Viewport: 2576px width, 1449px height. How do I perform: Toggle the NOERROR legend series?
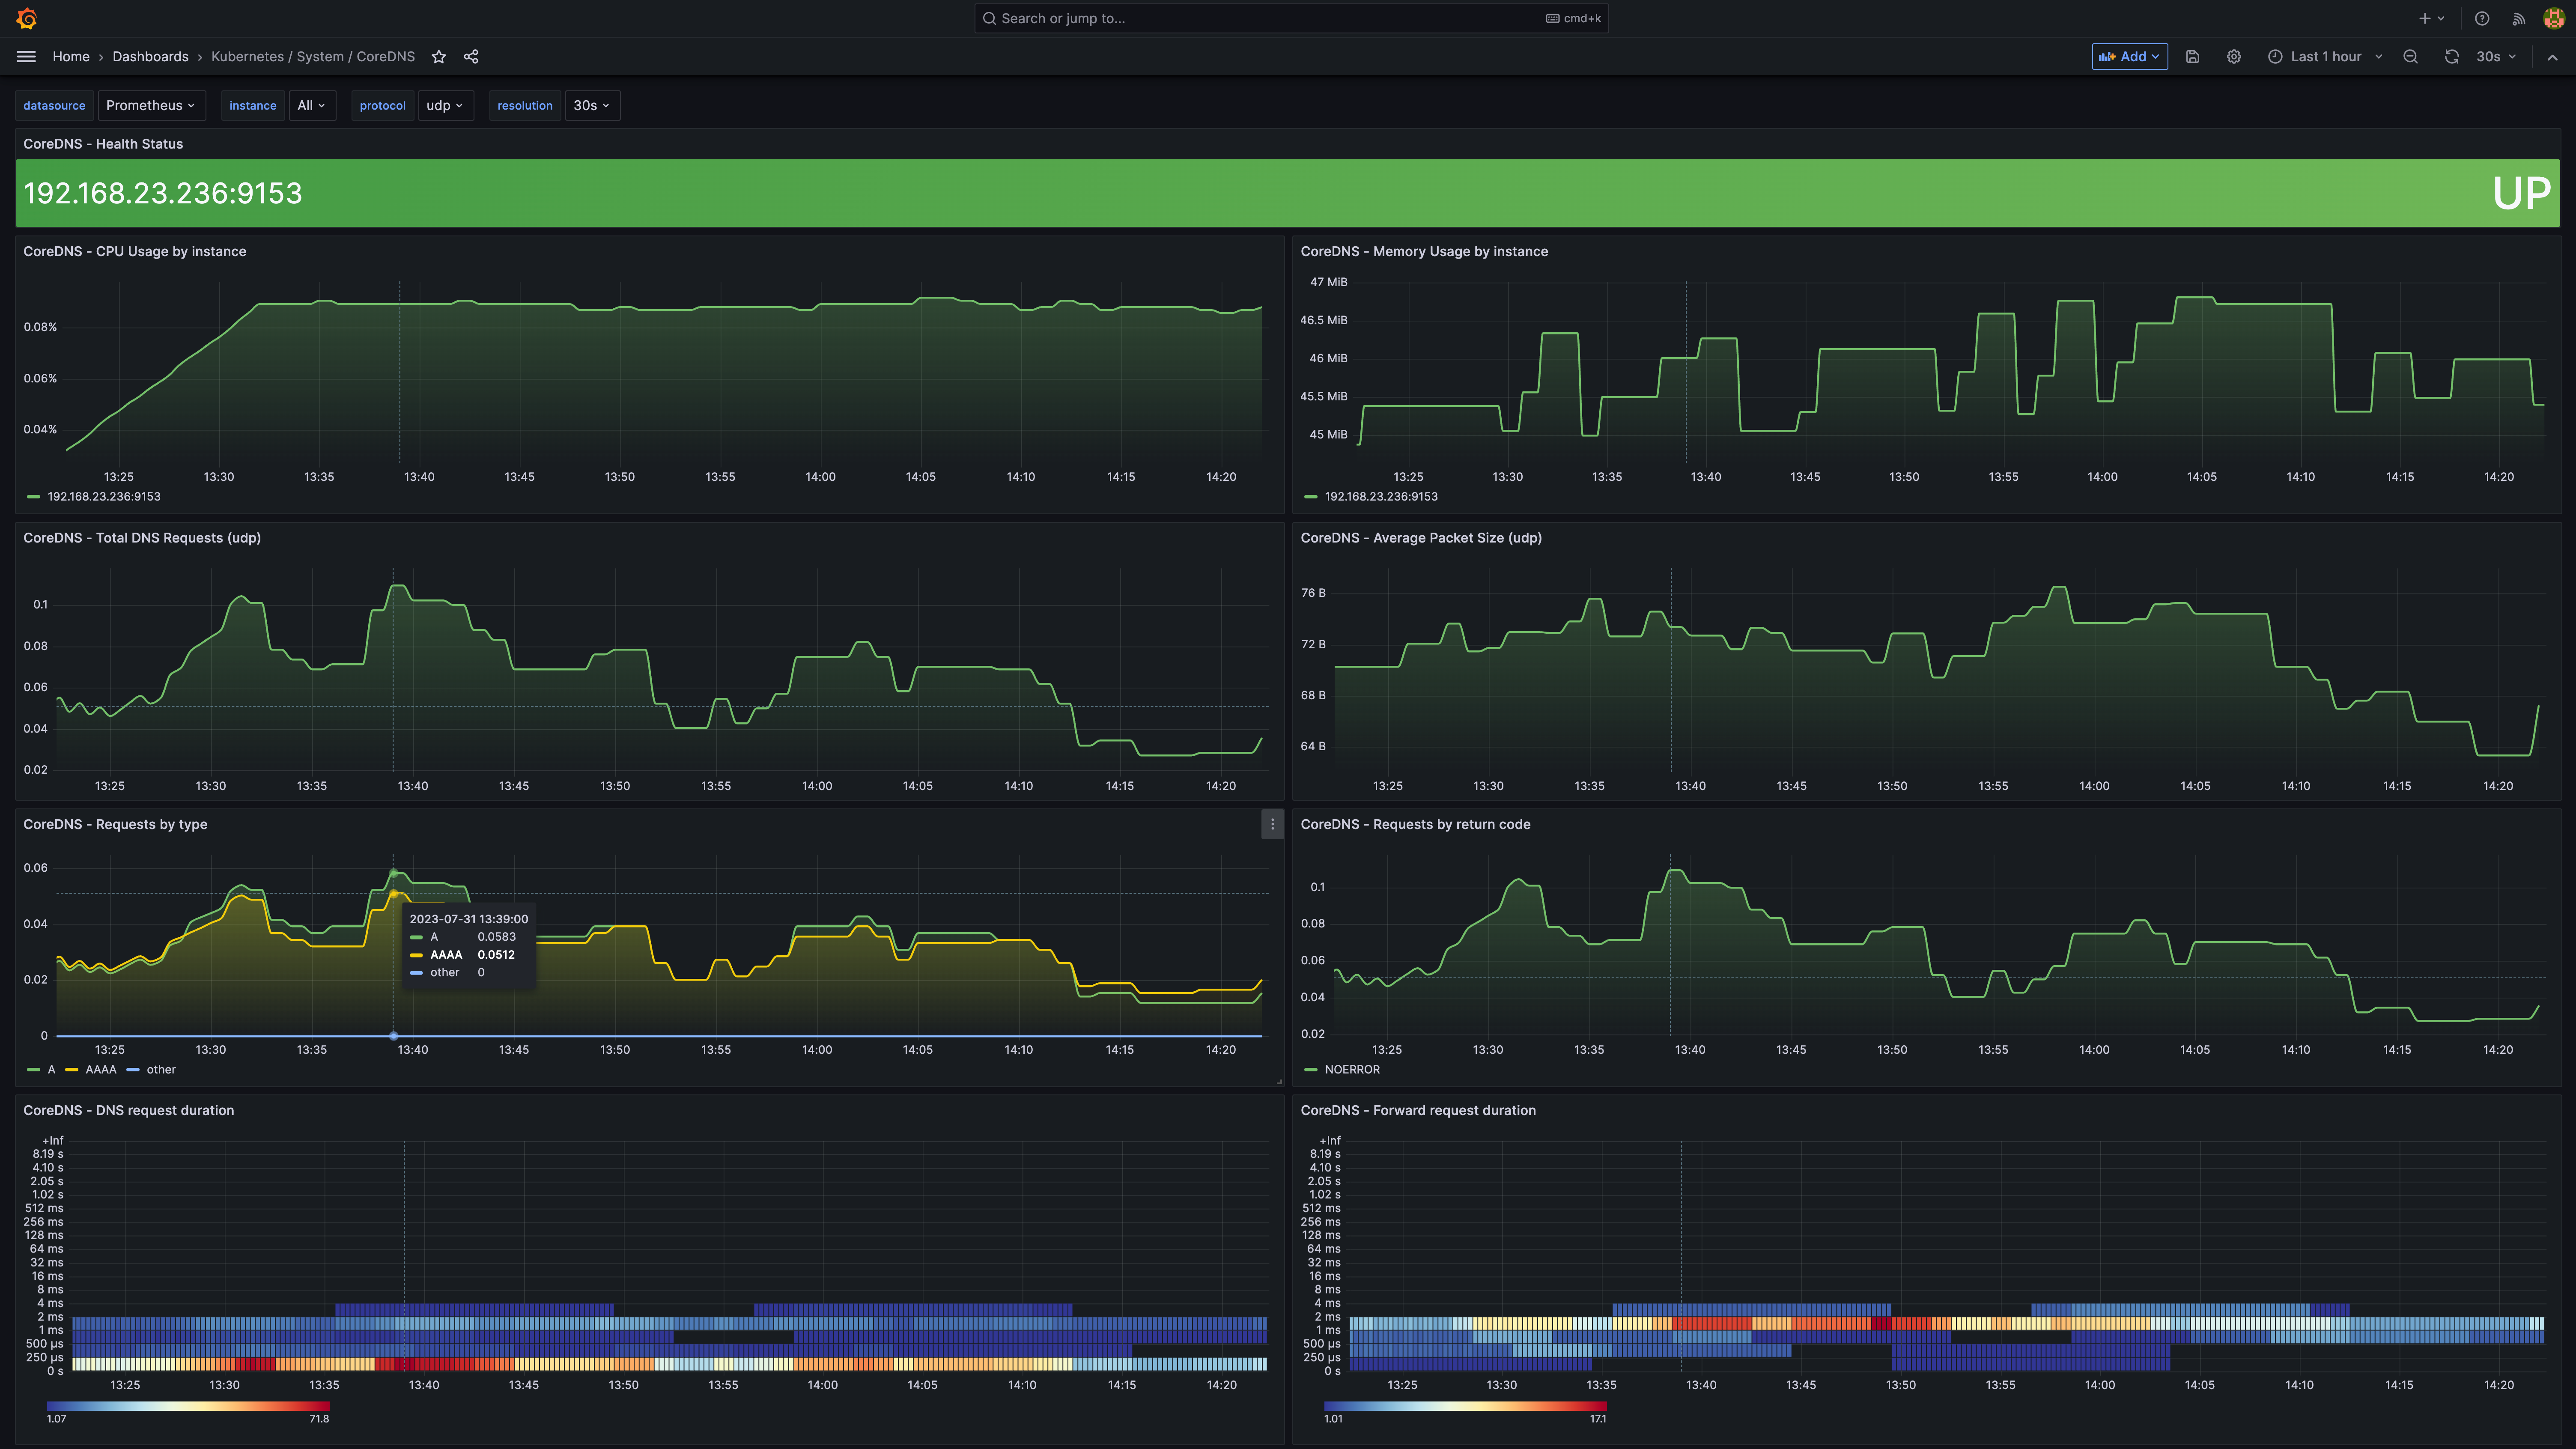coord(1353,1069)
